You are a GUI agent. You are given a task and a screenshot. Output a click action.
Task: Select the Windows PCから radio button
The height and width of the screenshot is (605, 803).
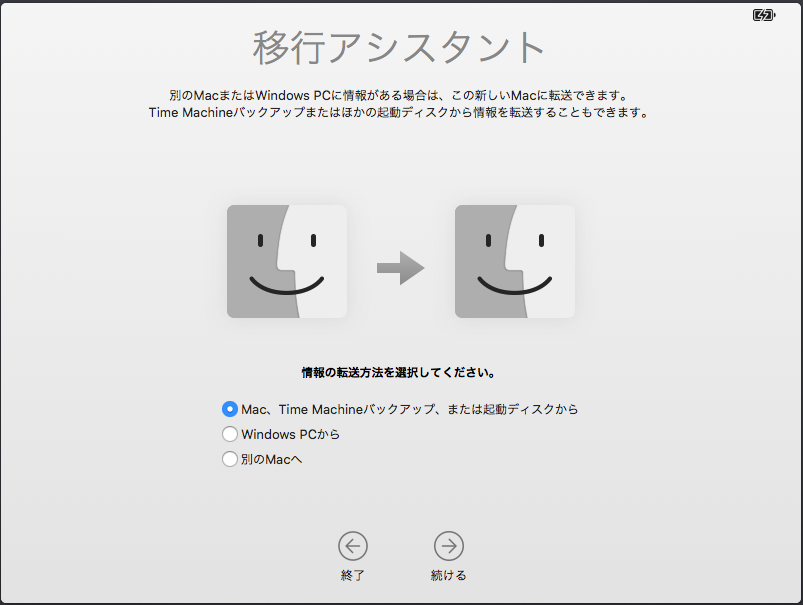(229, 434)
